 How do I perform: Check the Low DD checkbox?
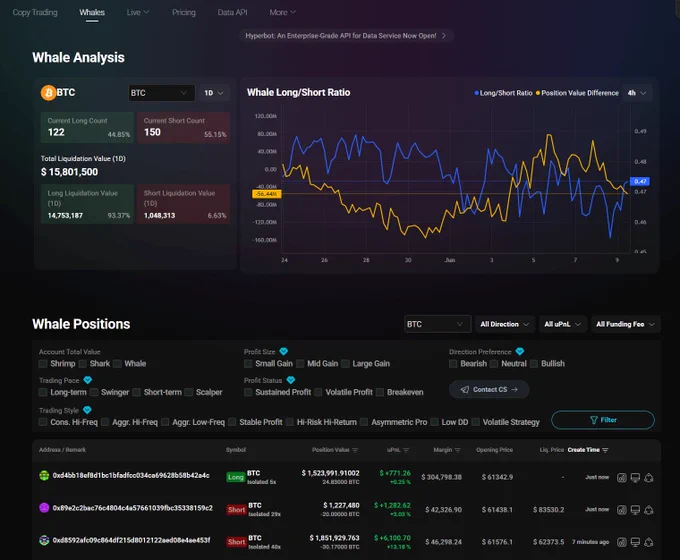[434, 422]
